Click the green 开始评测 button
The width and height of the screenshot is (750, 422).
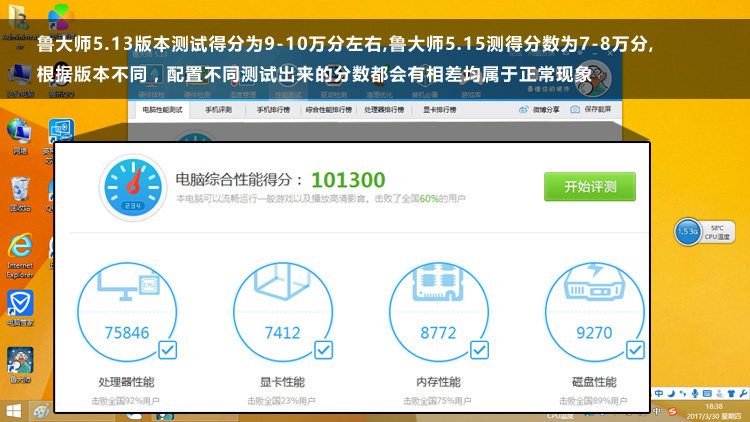(590, 187)
